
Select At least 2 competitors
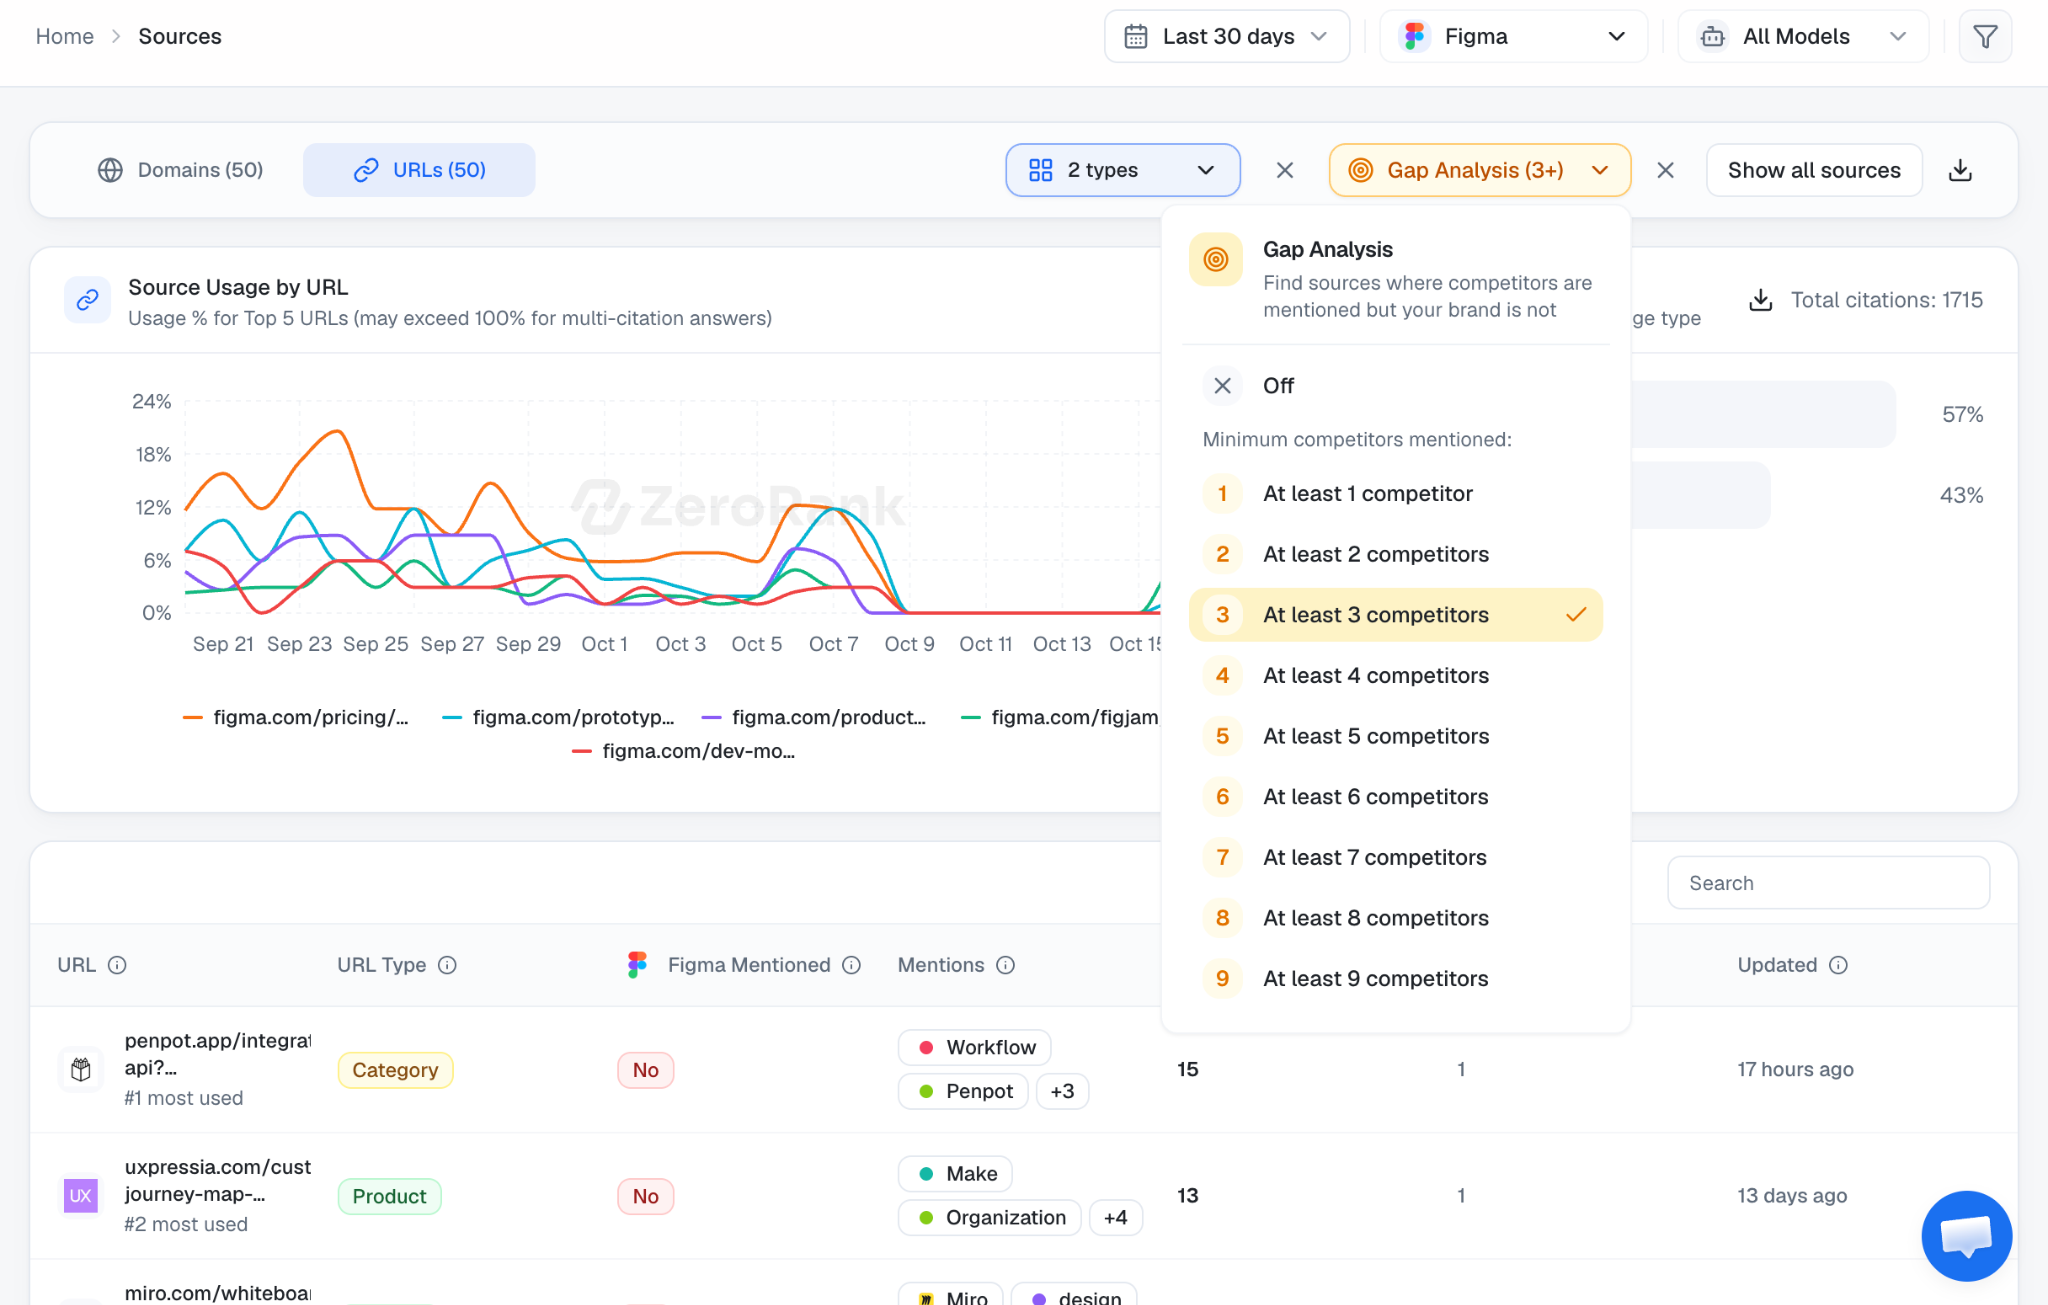coord(1396,554)
